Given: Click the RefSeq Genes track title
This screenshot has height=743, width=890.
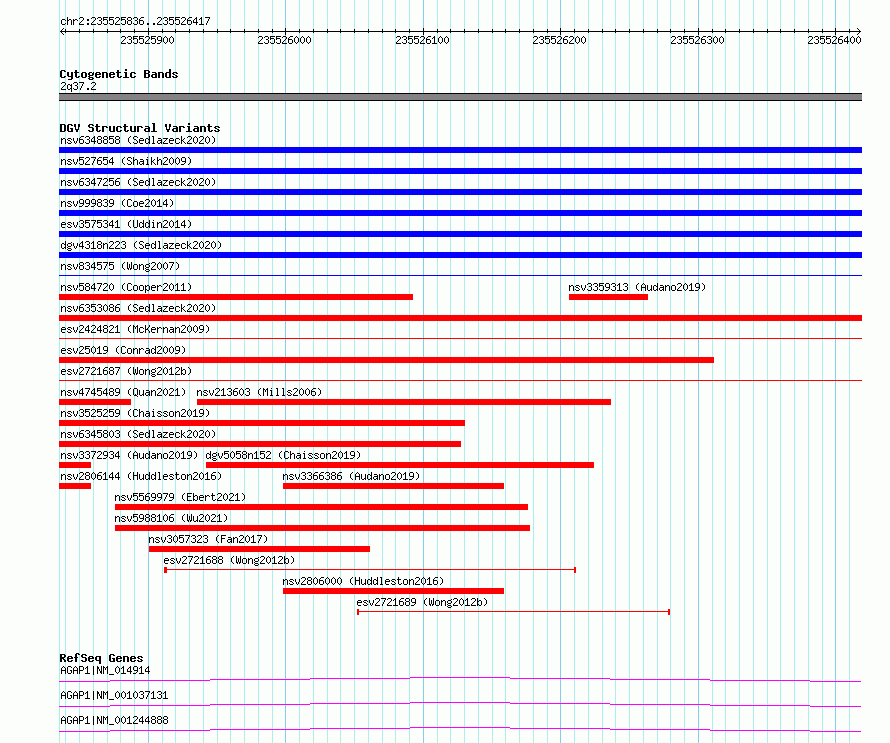Looking at the screenshot, I should point(101,658).
